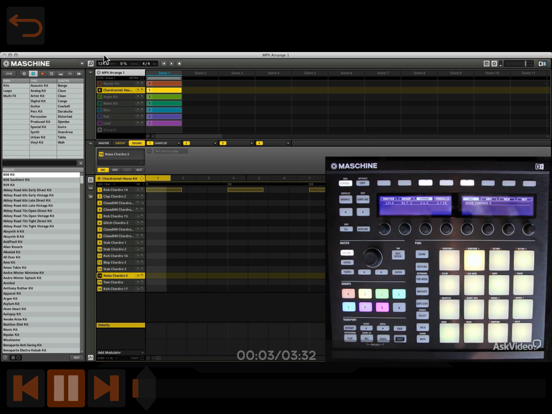
Task: Click the play transport button in header
Action: 171,64
